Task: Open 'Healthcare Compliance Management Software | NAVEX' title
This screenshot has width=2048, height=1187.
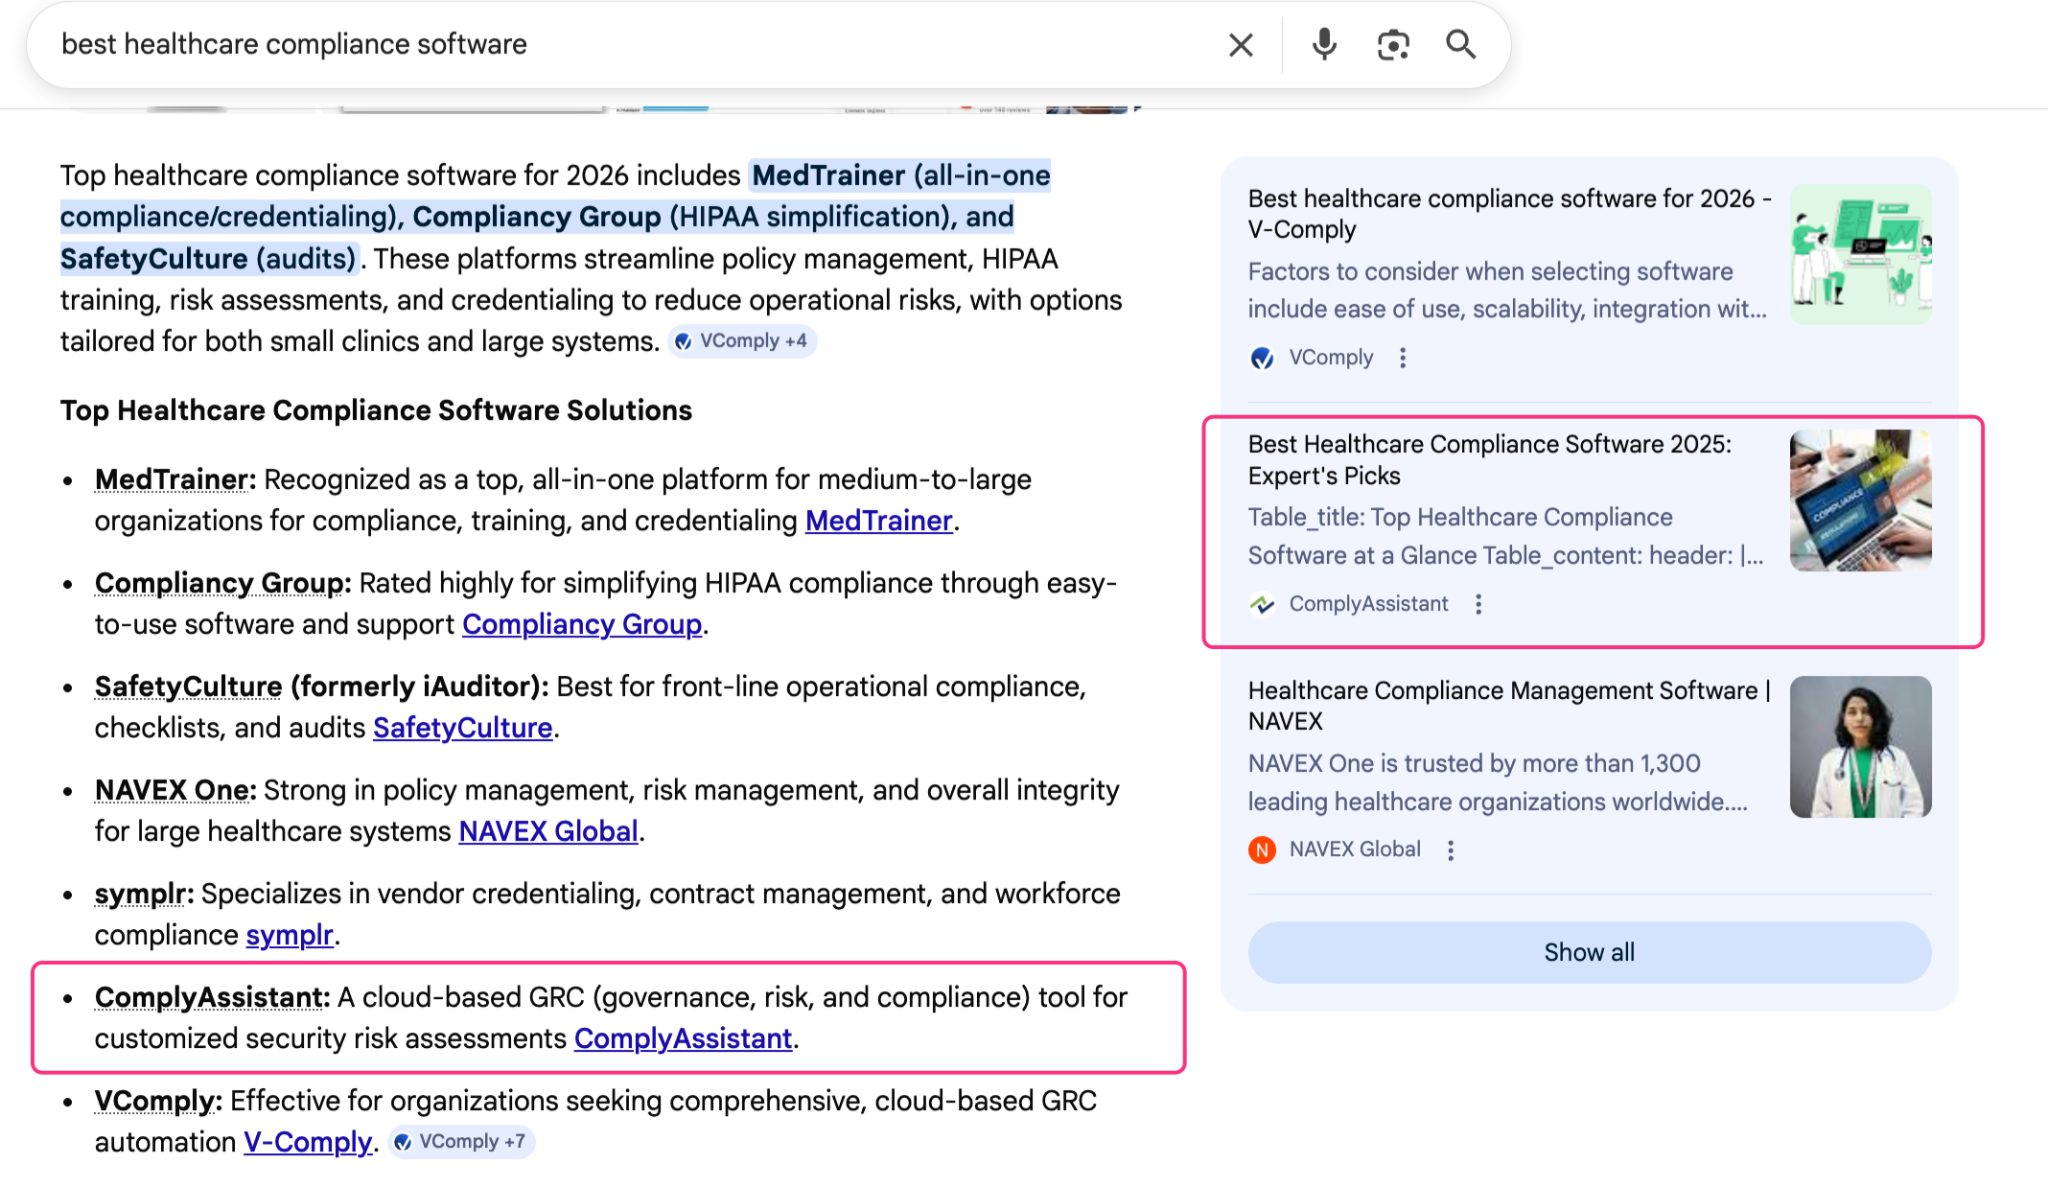Action: [1509, 706]
